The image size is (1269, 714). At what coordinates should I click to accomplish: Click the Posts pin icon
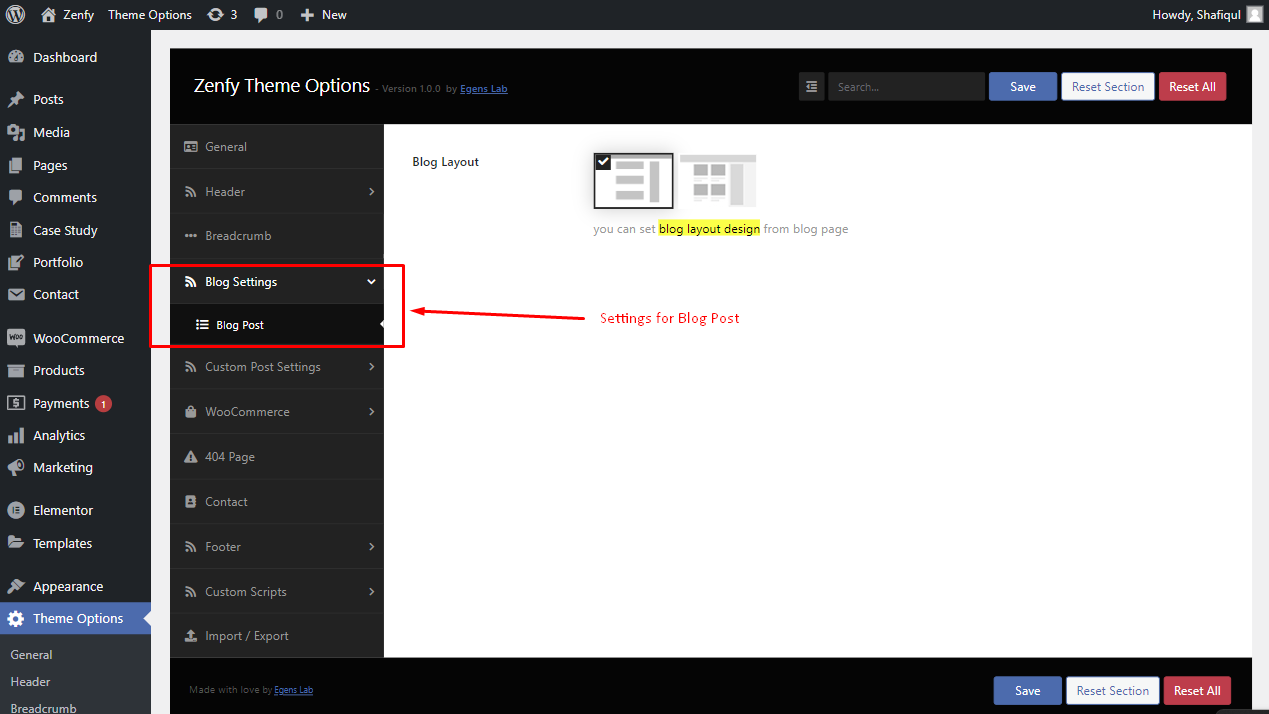point(16,99)
